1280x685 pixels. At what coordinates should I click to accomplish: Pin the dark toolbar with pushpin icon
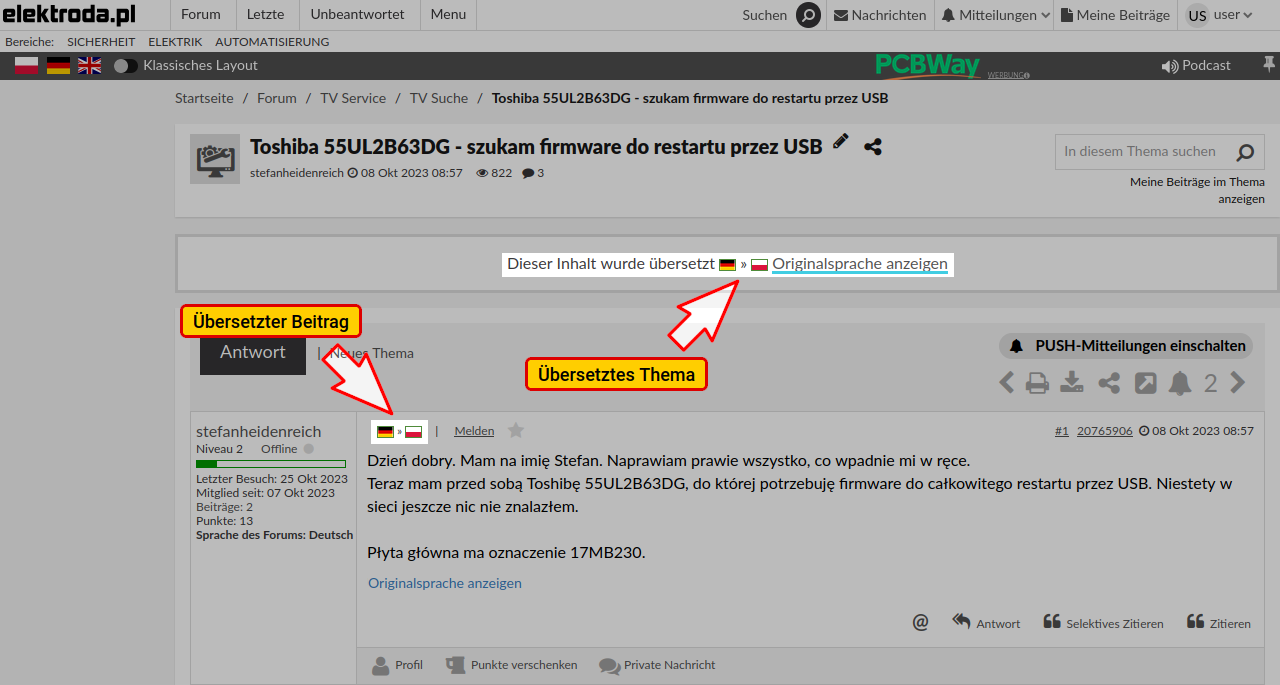1268,65
